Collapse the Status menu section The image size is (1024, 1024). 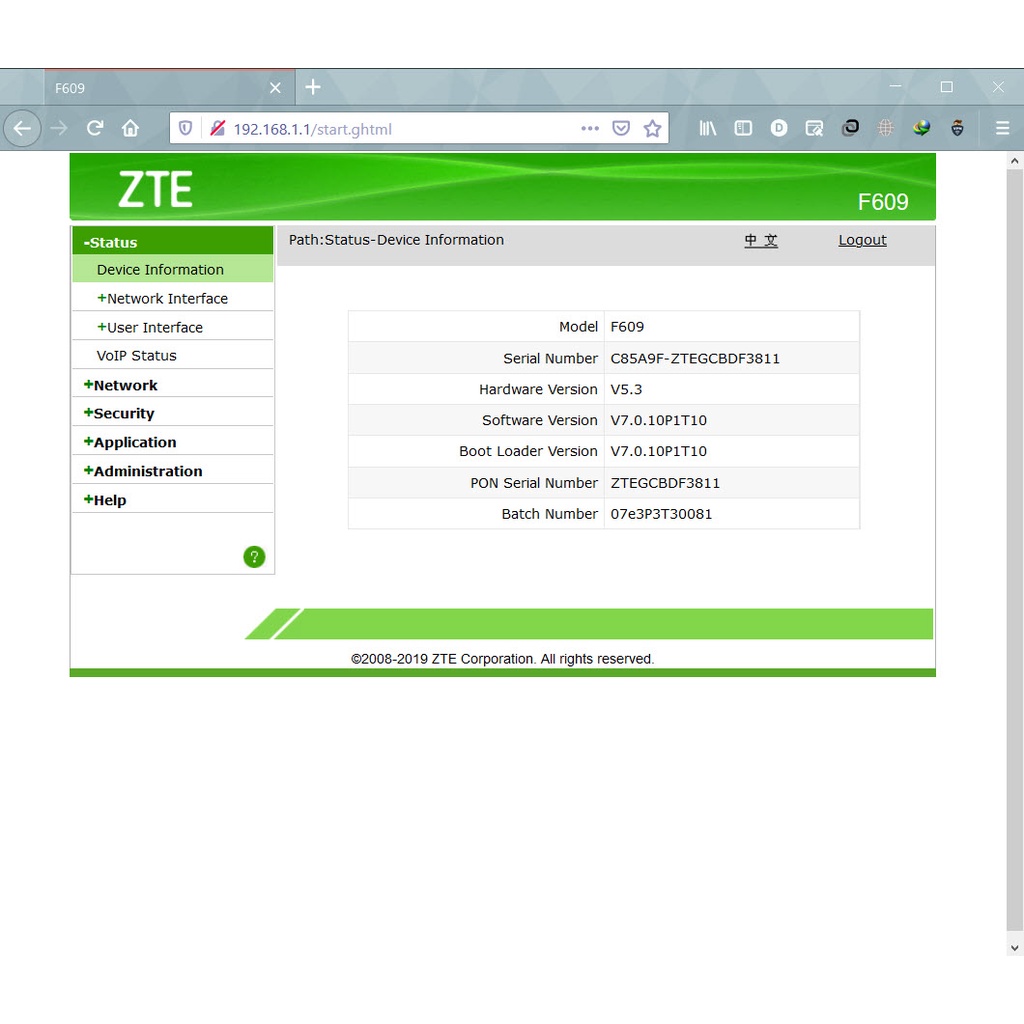pos(113,242)
